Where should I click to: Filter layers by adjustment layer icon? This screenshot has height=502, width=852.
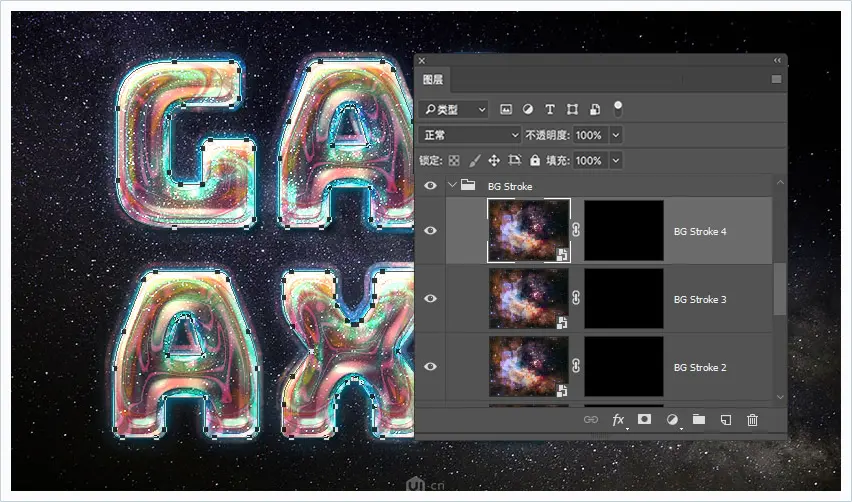click(x=528, y=110)
